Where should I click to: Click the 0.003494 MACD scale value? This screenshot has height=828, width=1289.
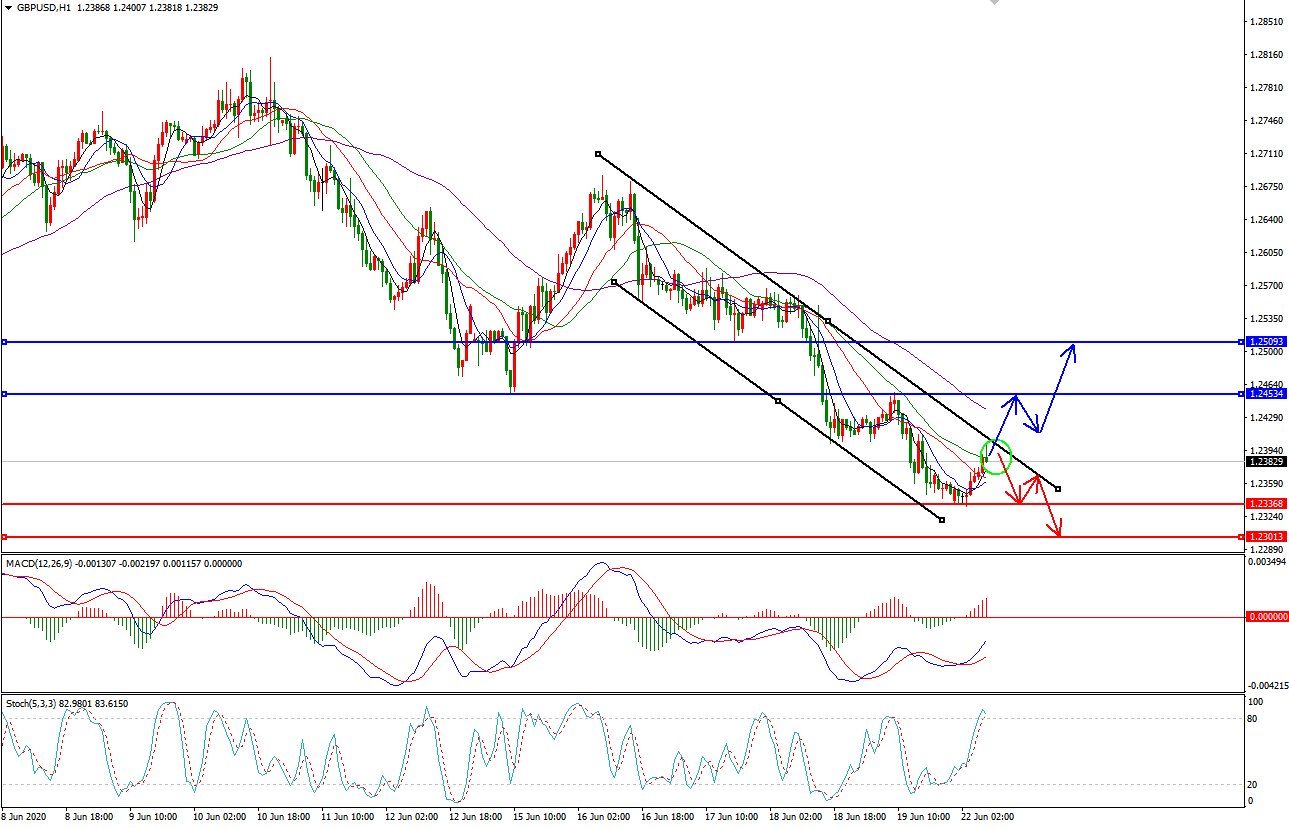tap(1266, 564)
